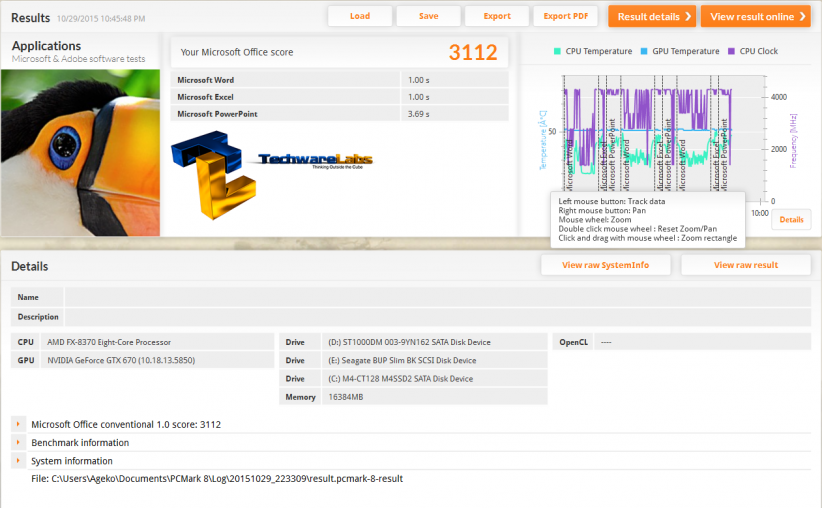Click the 3.69 s PowerPoint value

click(x=418, y=114)
